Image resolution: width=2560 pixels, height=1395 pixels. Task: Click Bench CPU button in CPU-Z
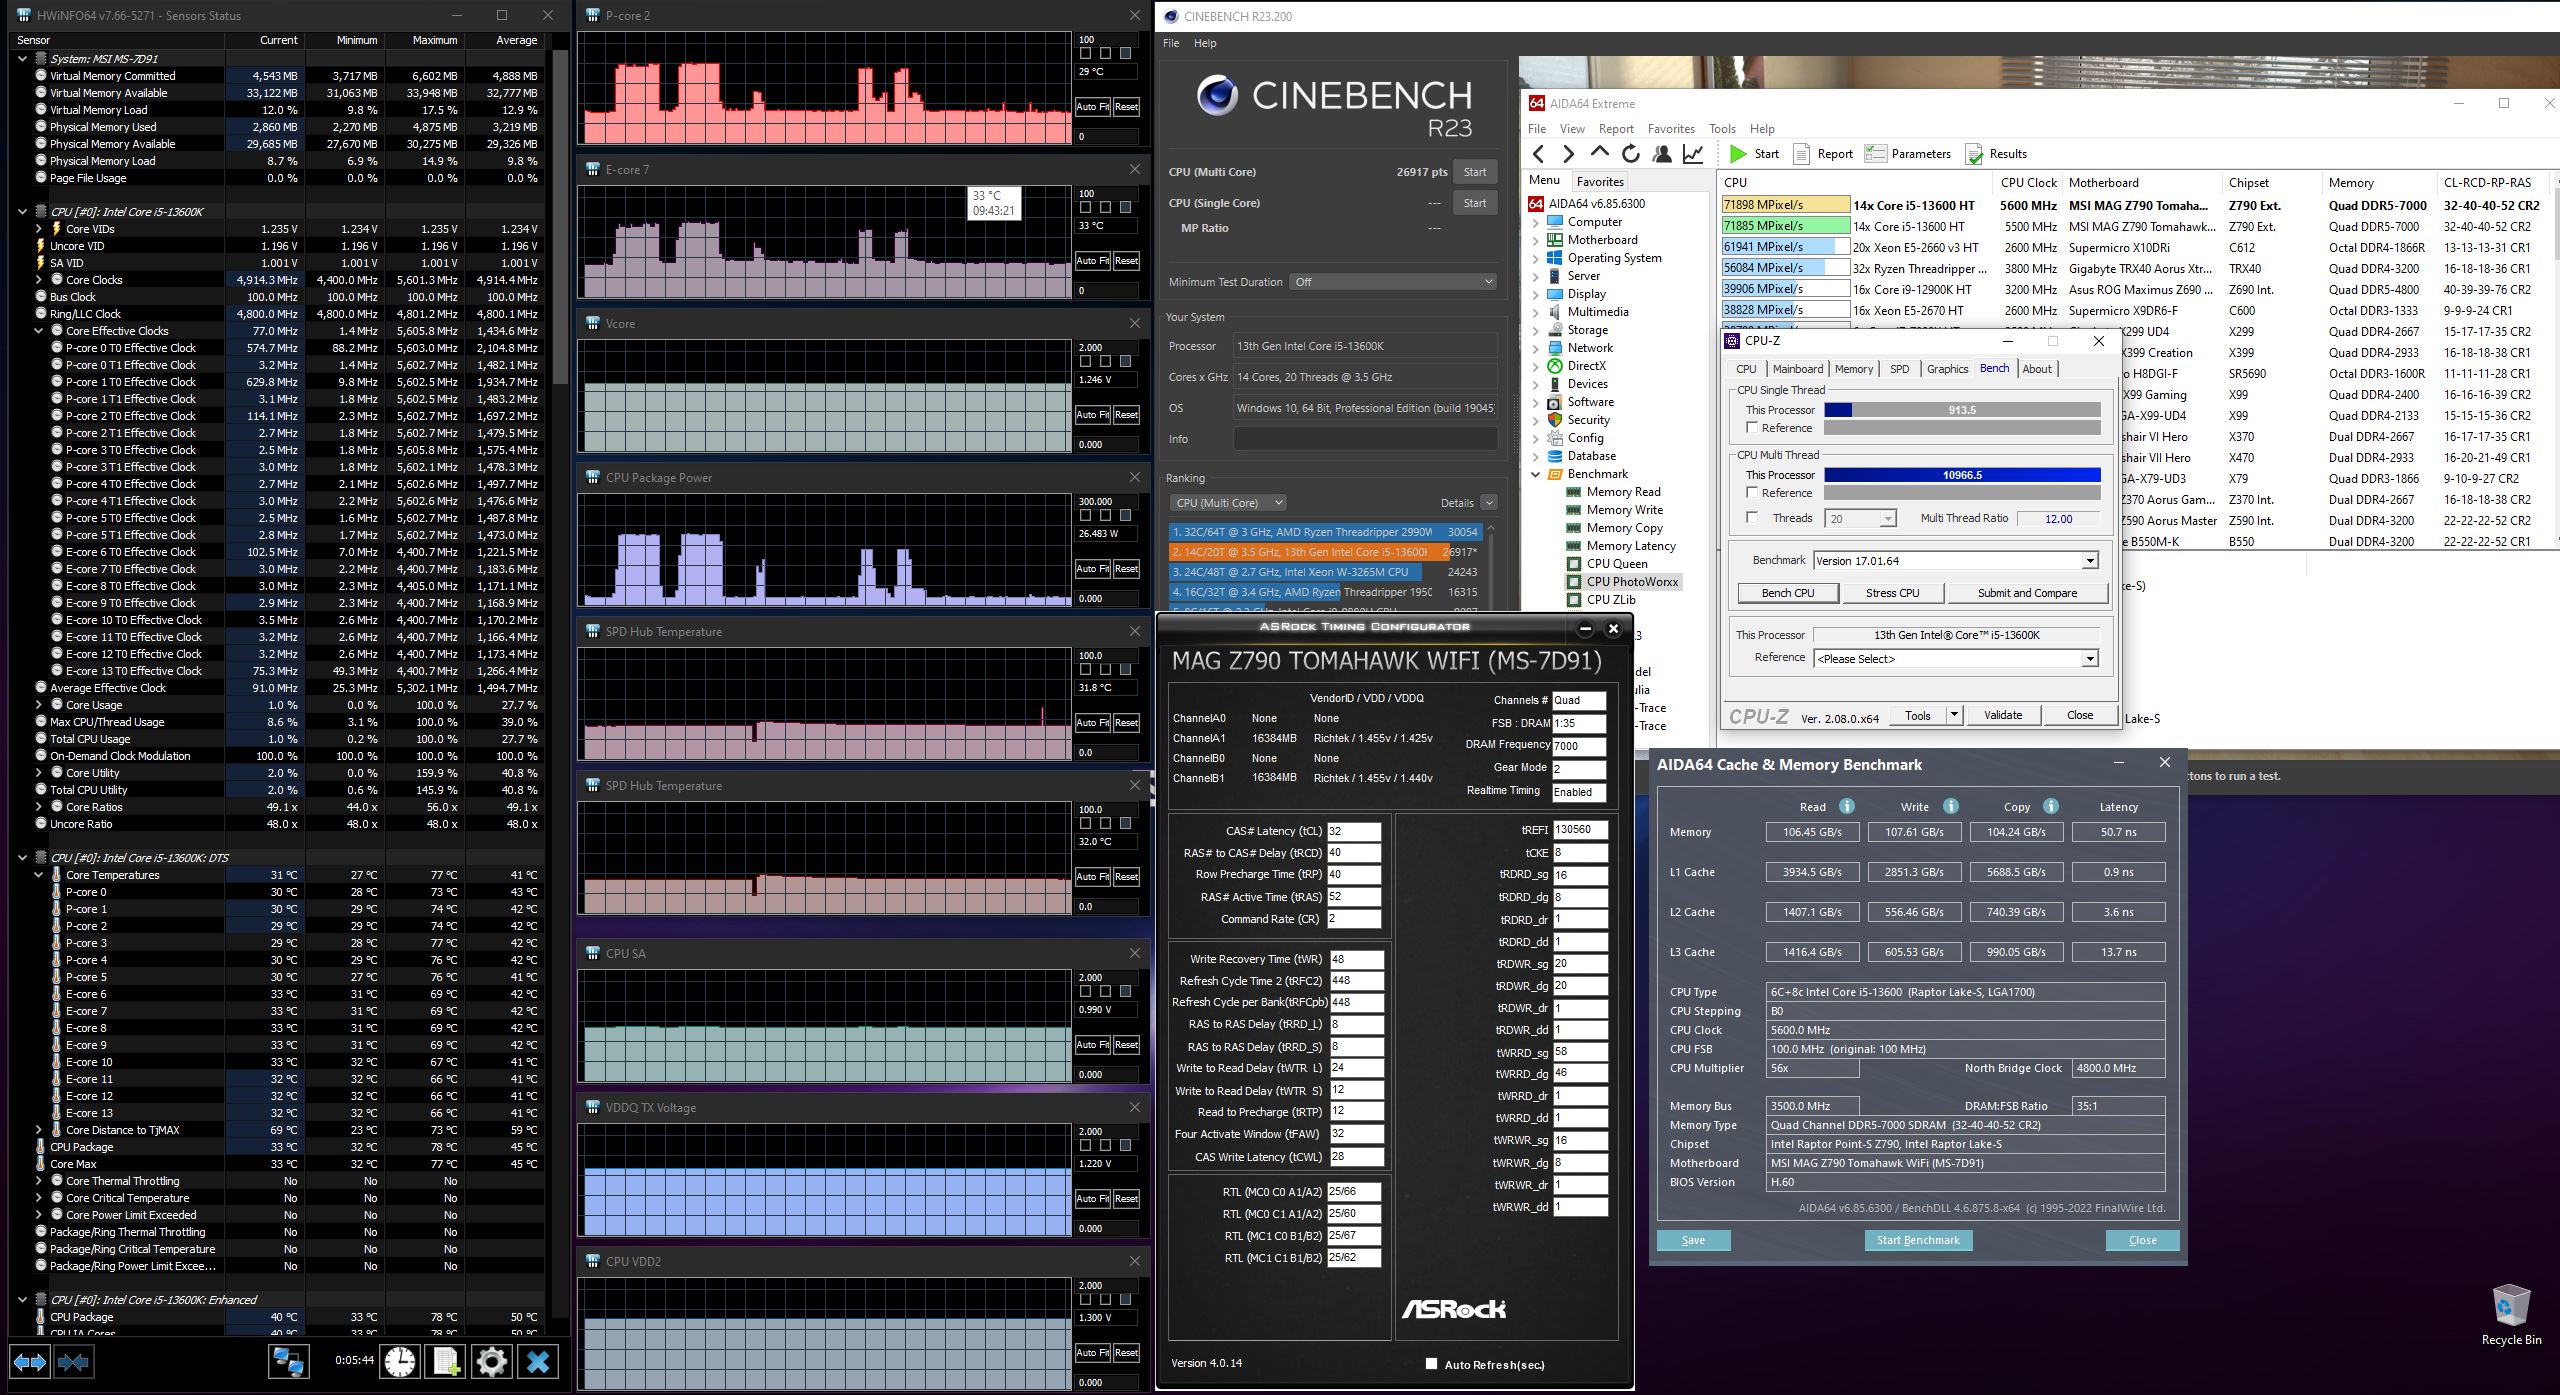point(1788,593)
